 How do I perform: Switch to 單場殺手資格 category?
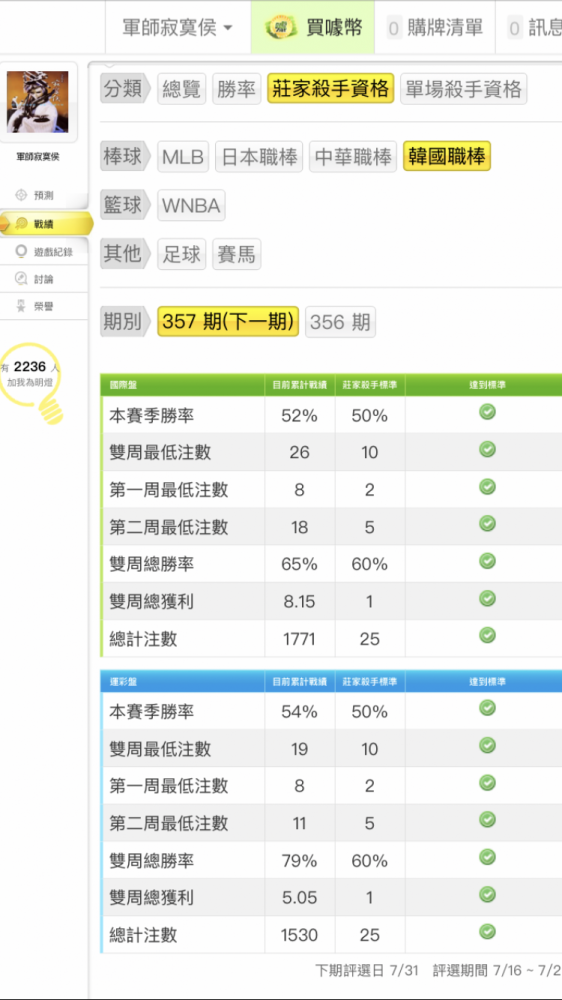click(x=464, y=89)
